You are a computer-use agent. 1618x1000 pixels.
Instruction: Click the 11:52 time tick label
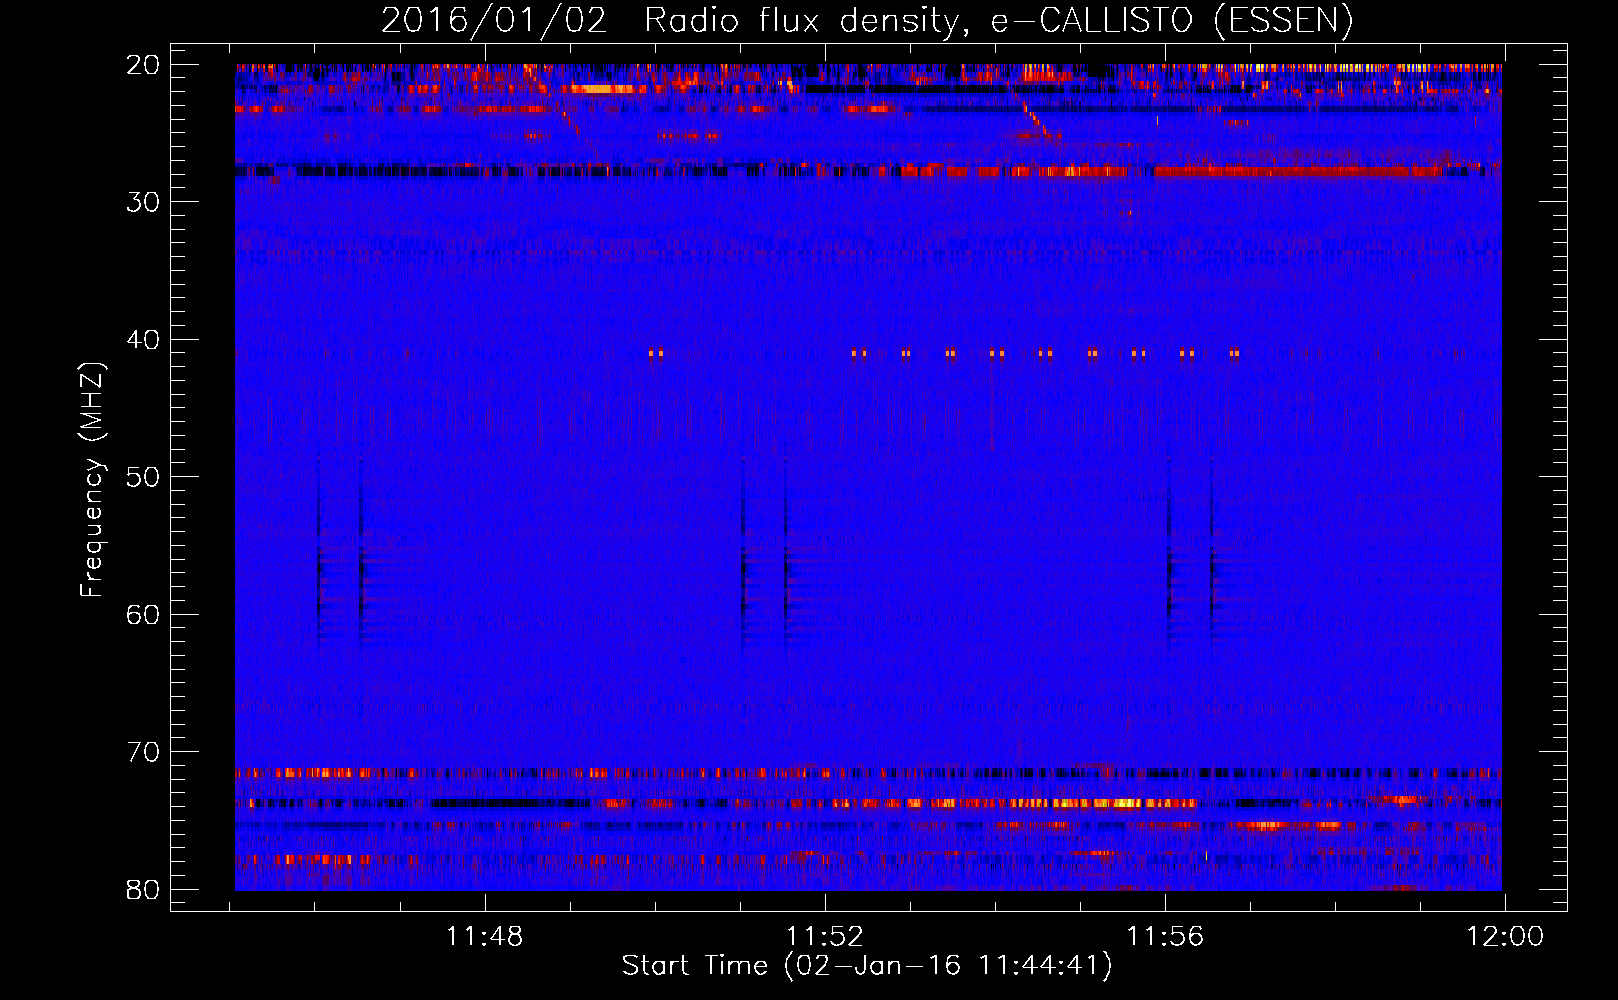click(825, 937)
